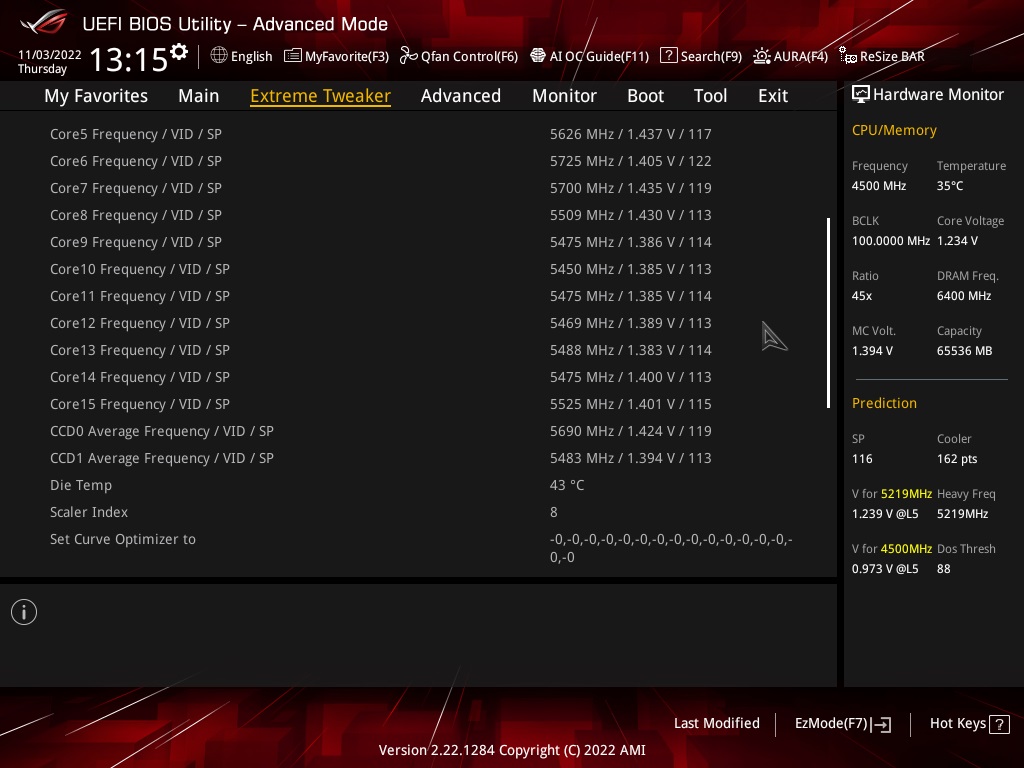The width and height of the screenshot is (1024, 768).
Task: Change language via English label
Action: click(x=251, y=56)
